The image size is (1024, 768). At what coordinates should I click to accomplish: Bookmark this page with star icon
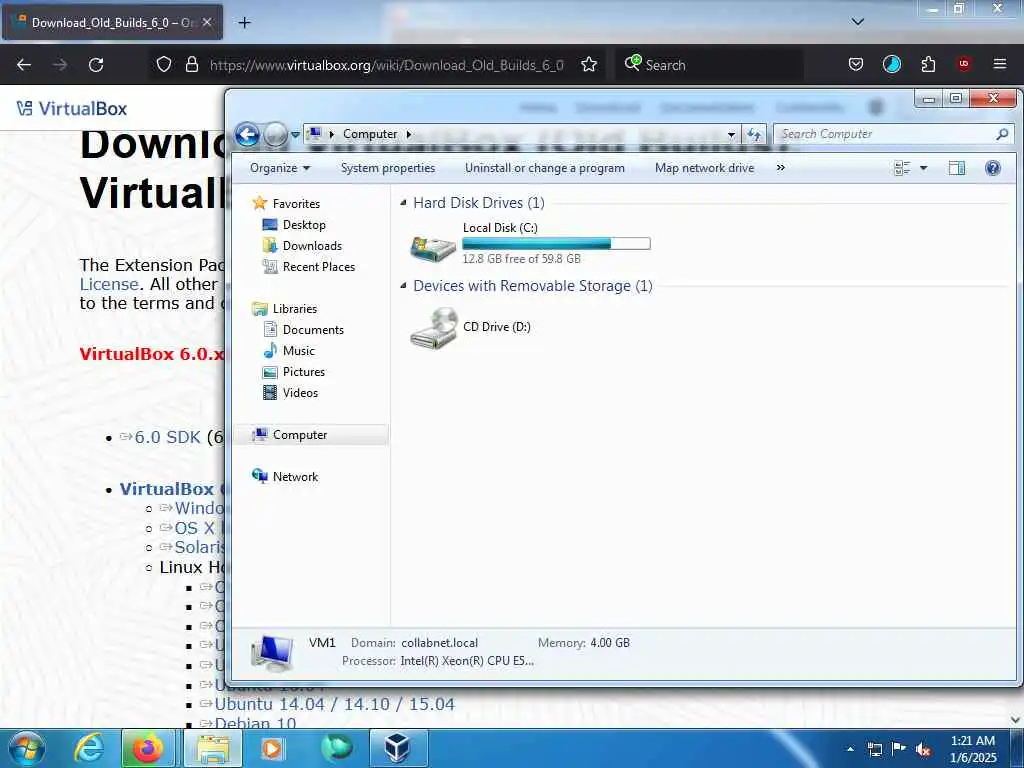click(x=589, y=65)
